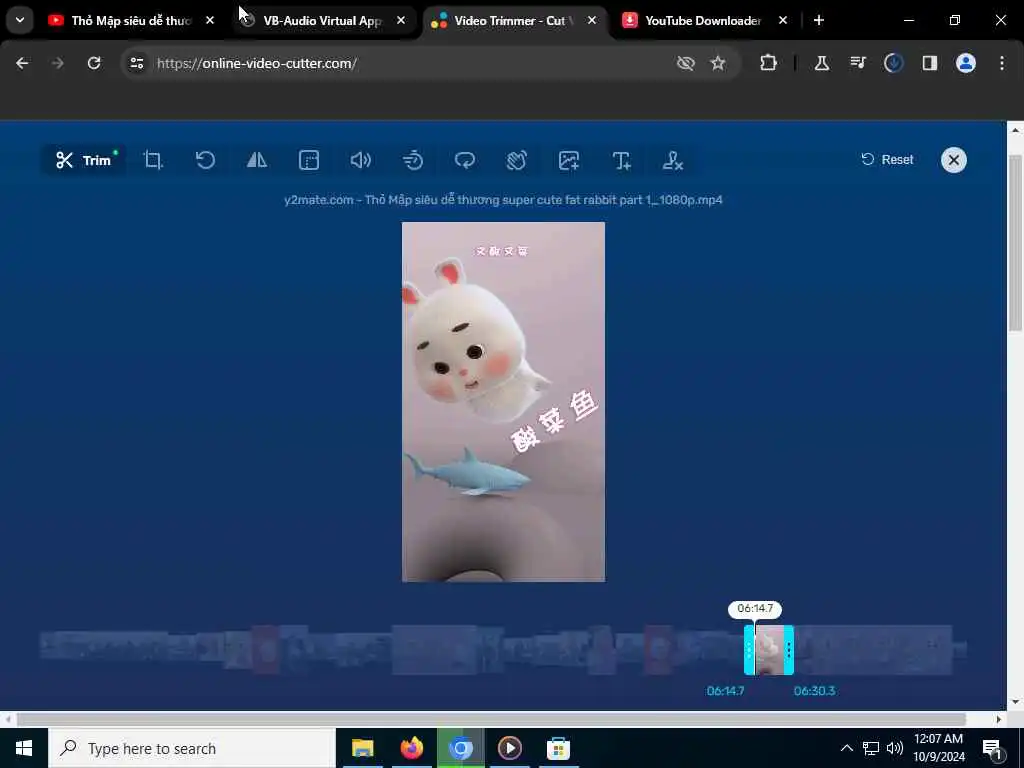The image size is (1024, 768).
Task: Show hidden system tray icons
Action: pos(846,748)
